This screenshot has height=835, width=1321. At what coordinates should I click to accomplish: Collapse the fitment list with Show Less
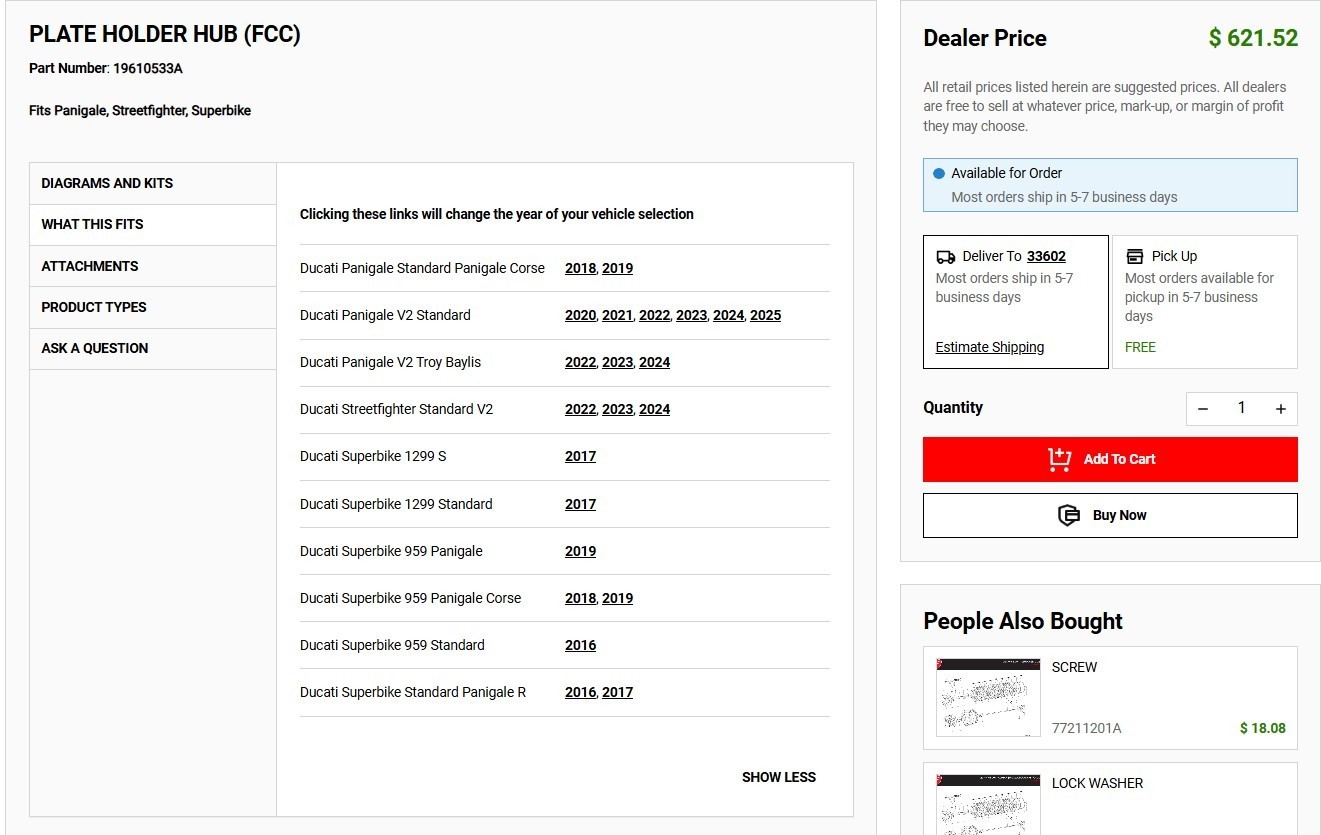pos(779,777)
